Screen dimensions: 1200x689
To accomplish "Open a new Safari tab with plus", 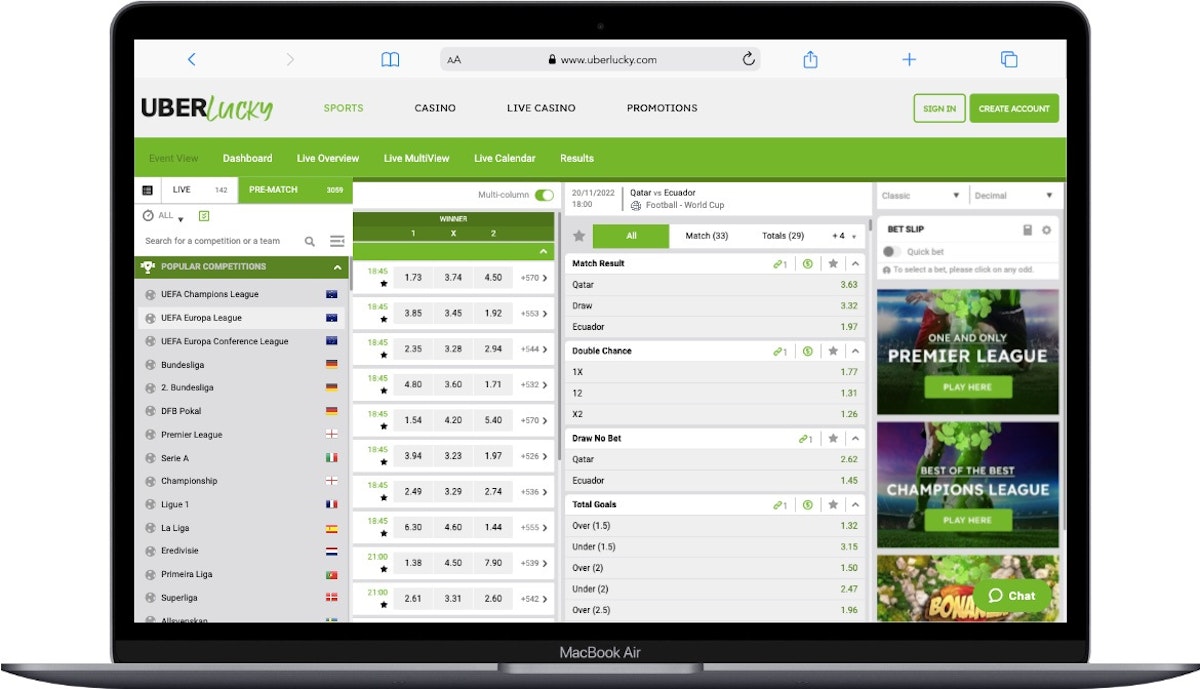I will tap(909, 60).
